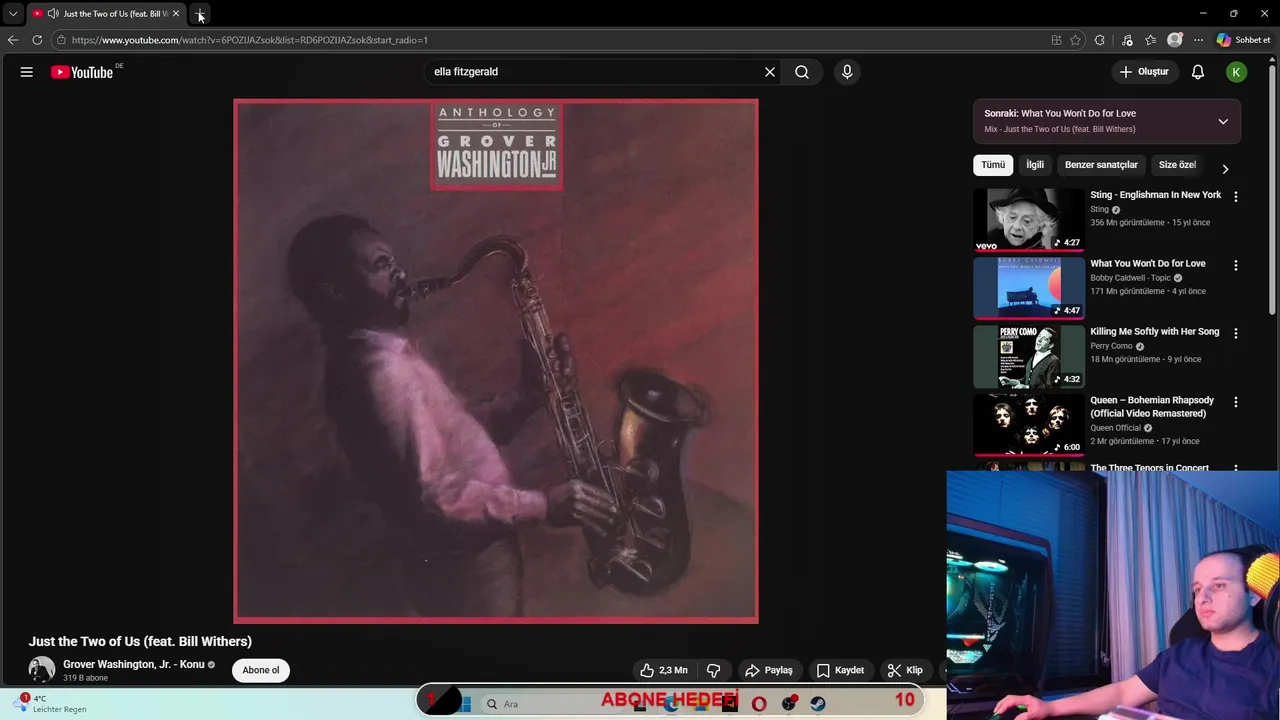Select the Tümü filter chip
The width and height of the screenshot is (1280, 720).
click(x=993, y=165)
